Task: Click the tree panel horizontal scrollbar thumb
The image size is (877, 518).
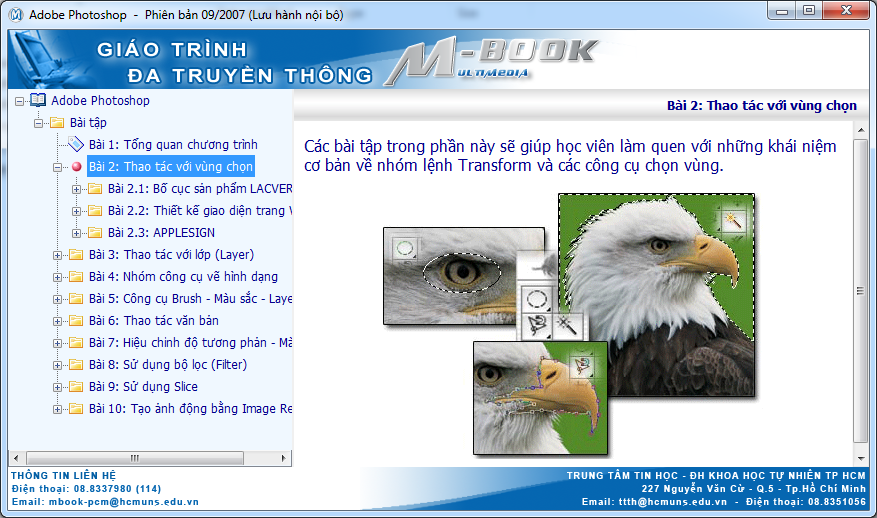Action: [135, 458]
